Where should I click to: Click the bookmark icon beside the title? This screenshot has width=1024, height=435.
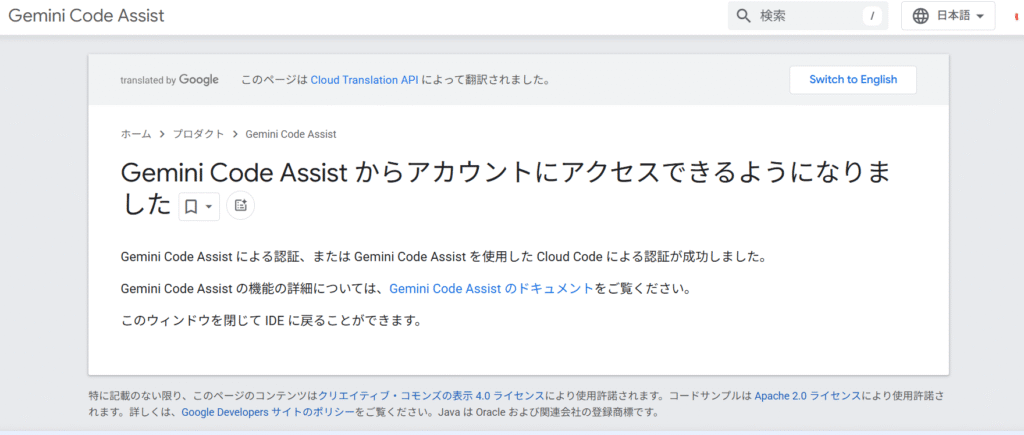pos(191,206)
